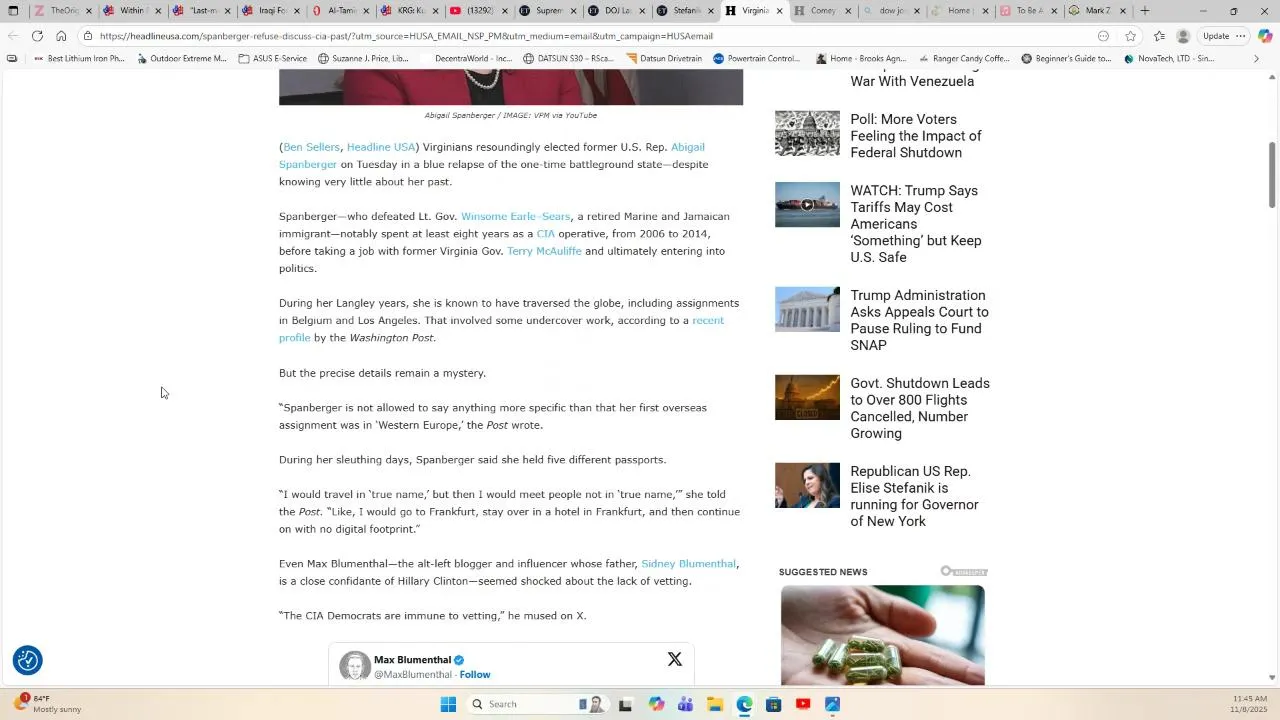1280x720 pixels.
Task: Open the Datsun Drivetrain bookmark
Action: pyautogui.click(x=664, y=59)
